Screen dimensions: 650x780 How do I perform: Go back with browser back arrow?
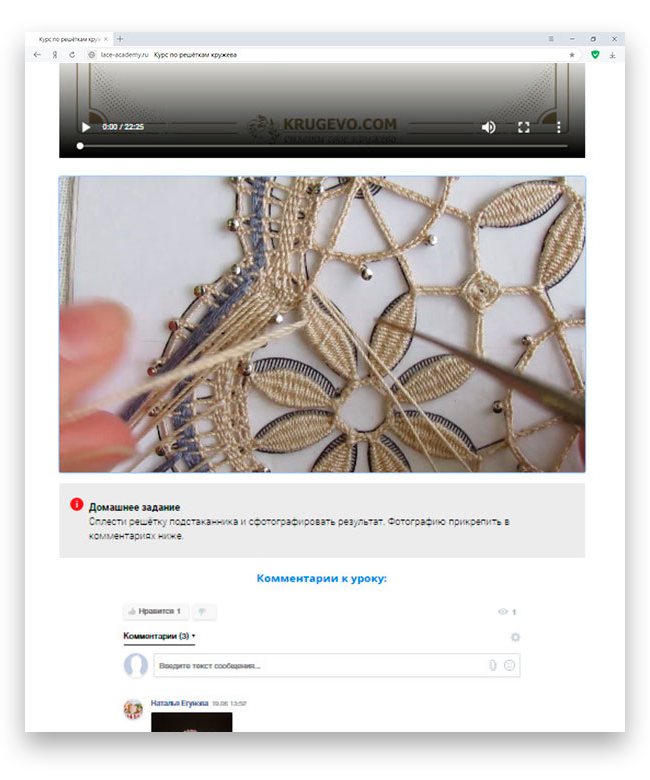click(x=37, y=55)
